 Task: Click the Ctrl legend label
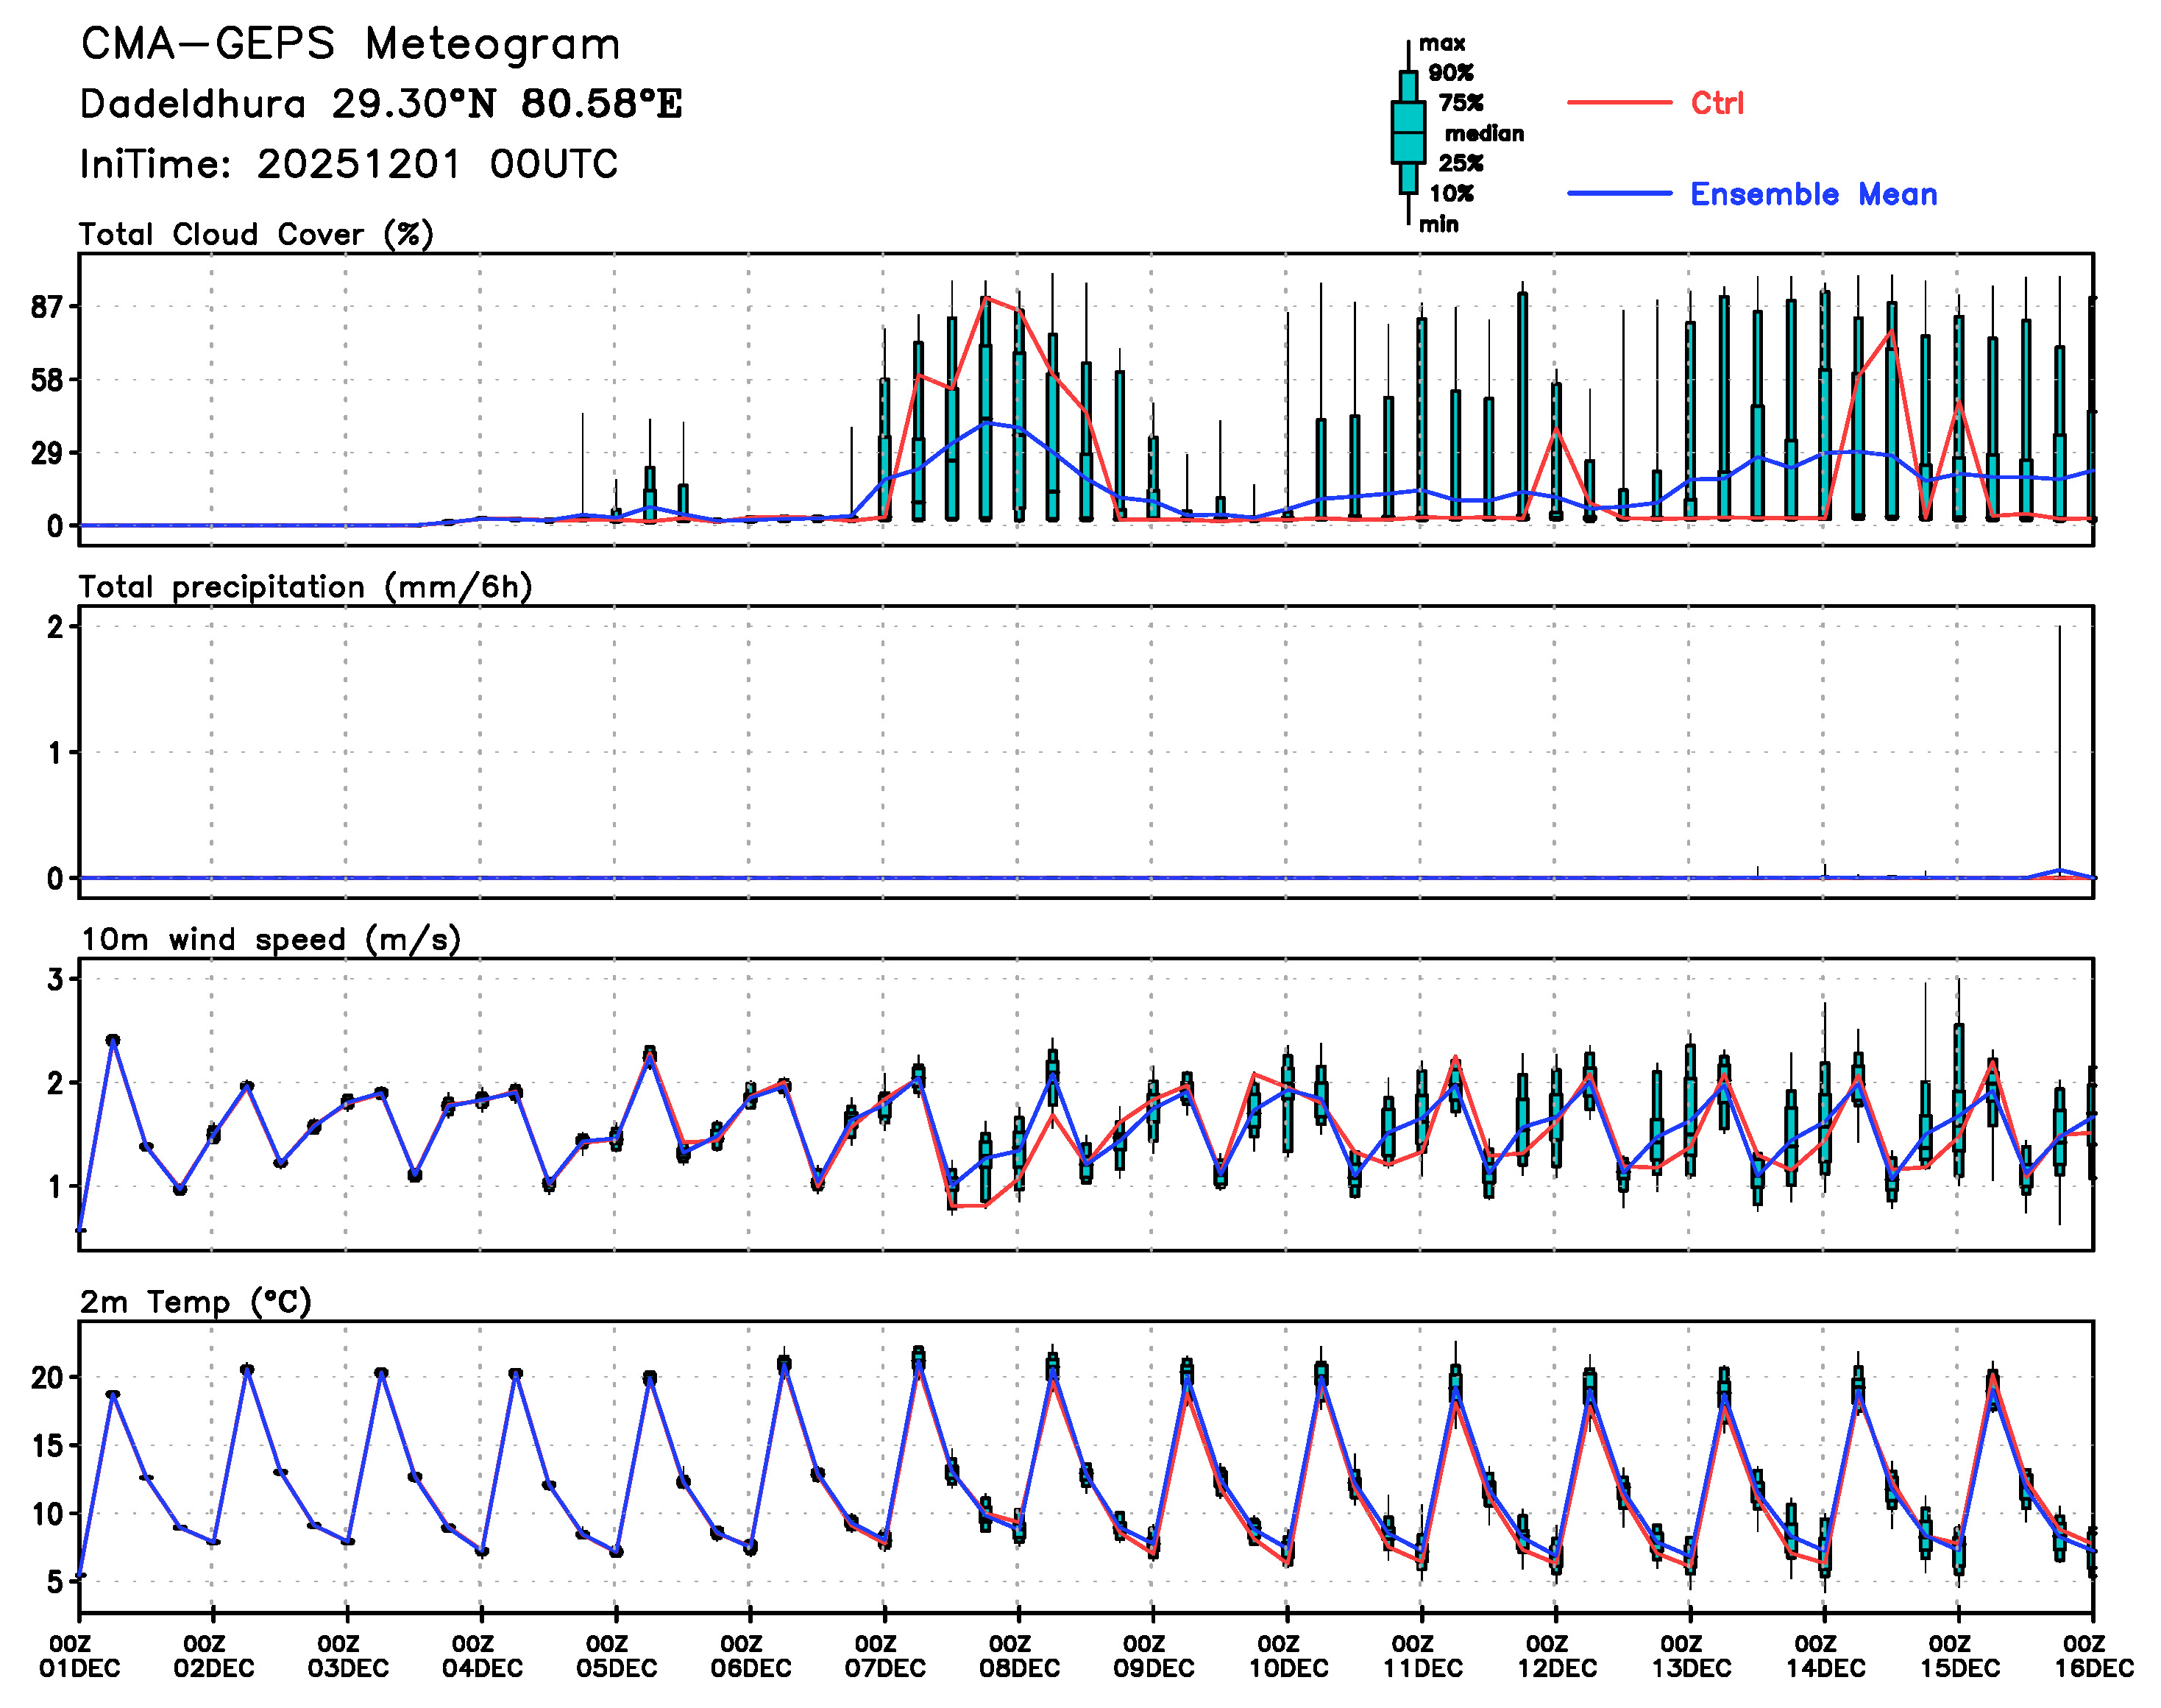tap(1716, 103)
